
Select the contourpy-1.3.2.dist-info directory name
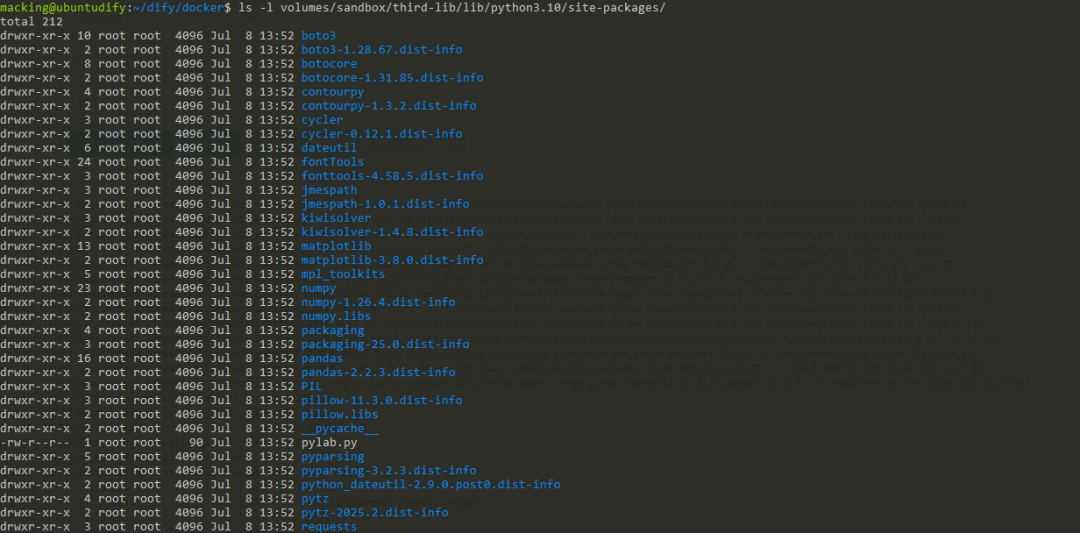(388, 105)
